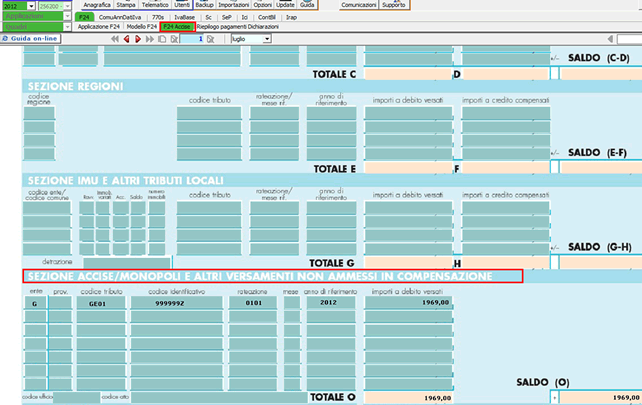Click the codice identificativo field 999999Z
This screenshot has width=642, height=405.
pyautogui.click(x=176, y=303)
